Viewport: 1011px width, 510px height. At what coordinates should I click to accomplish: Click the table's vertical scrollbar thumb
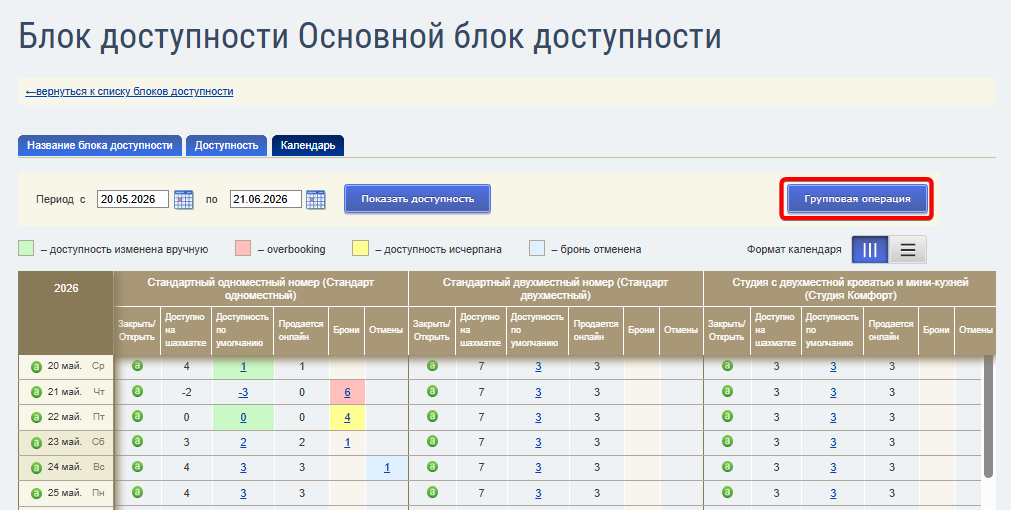coord(988,417)
